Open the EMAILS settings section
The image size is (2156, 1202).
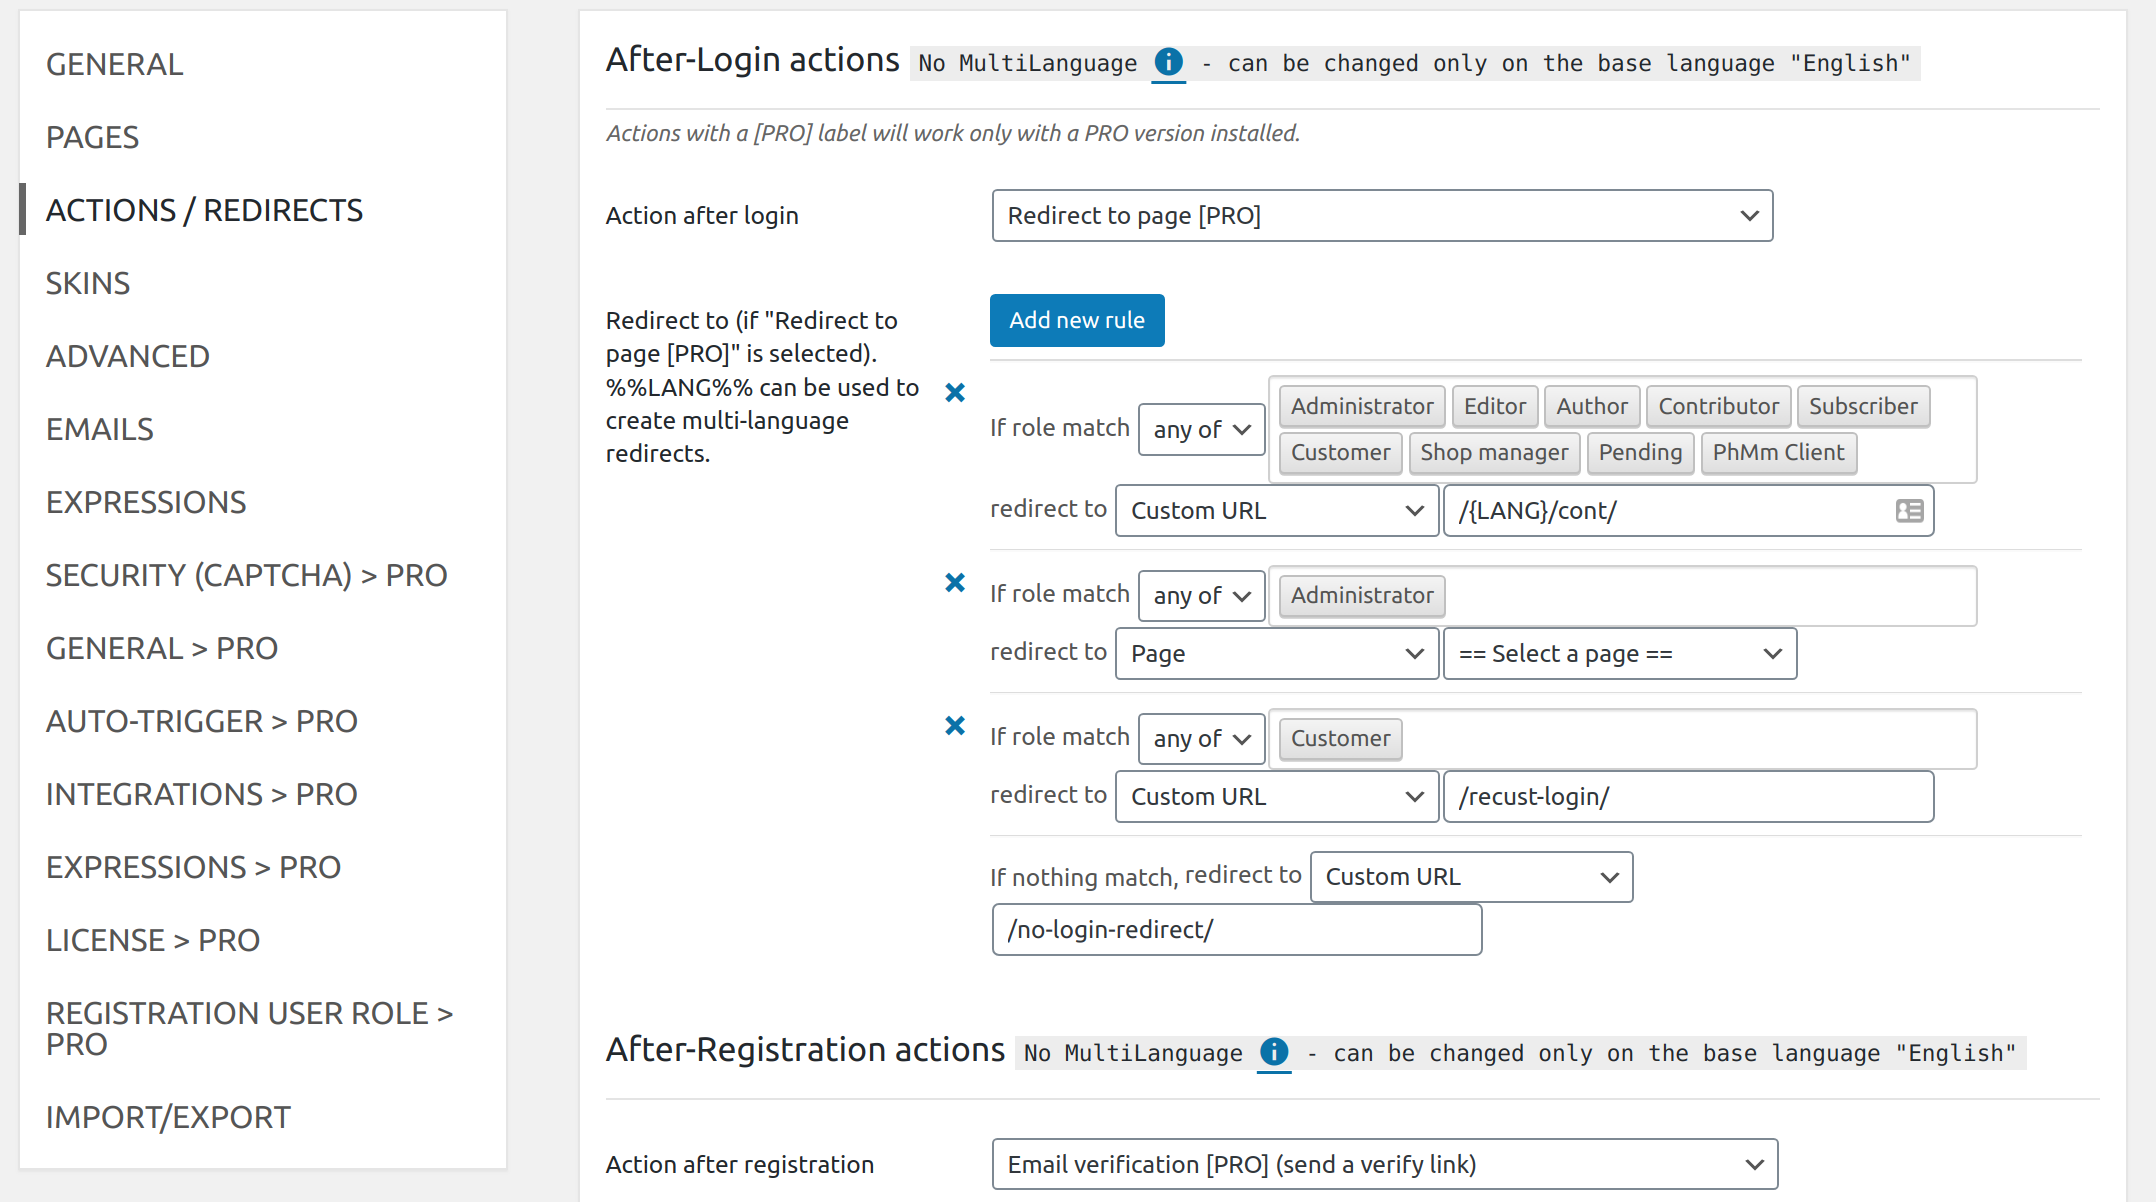pos(100,429)
